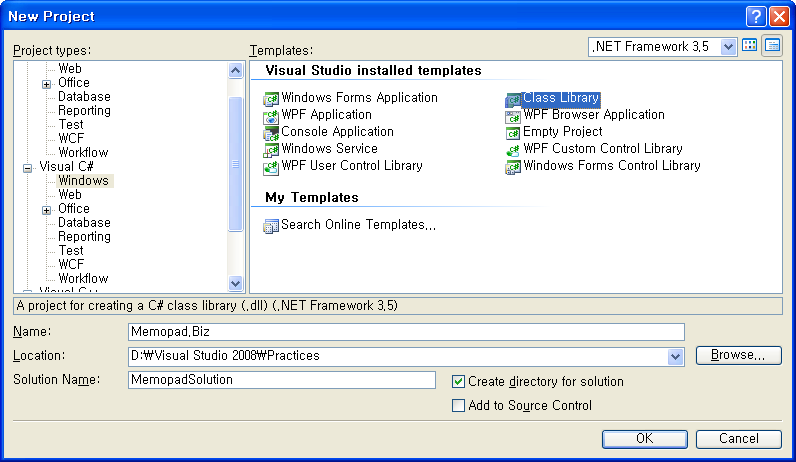Select Test under Visual C#

pyautogui.click(x=71, y=251)
